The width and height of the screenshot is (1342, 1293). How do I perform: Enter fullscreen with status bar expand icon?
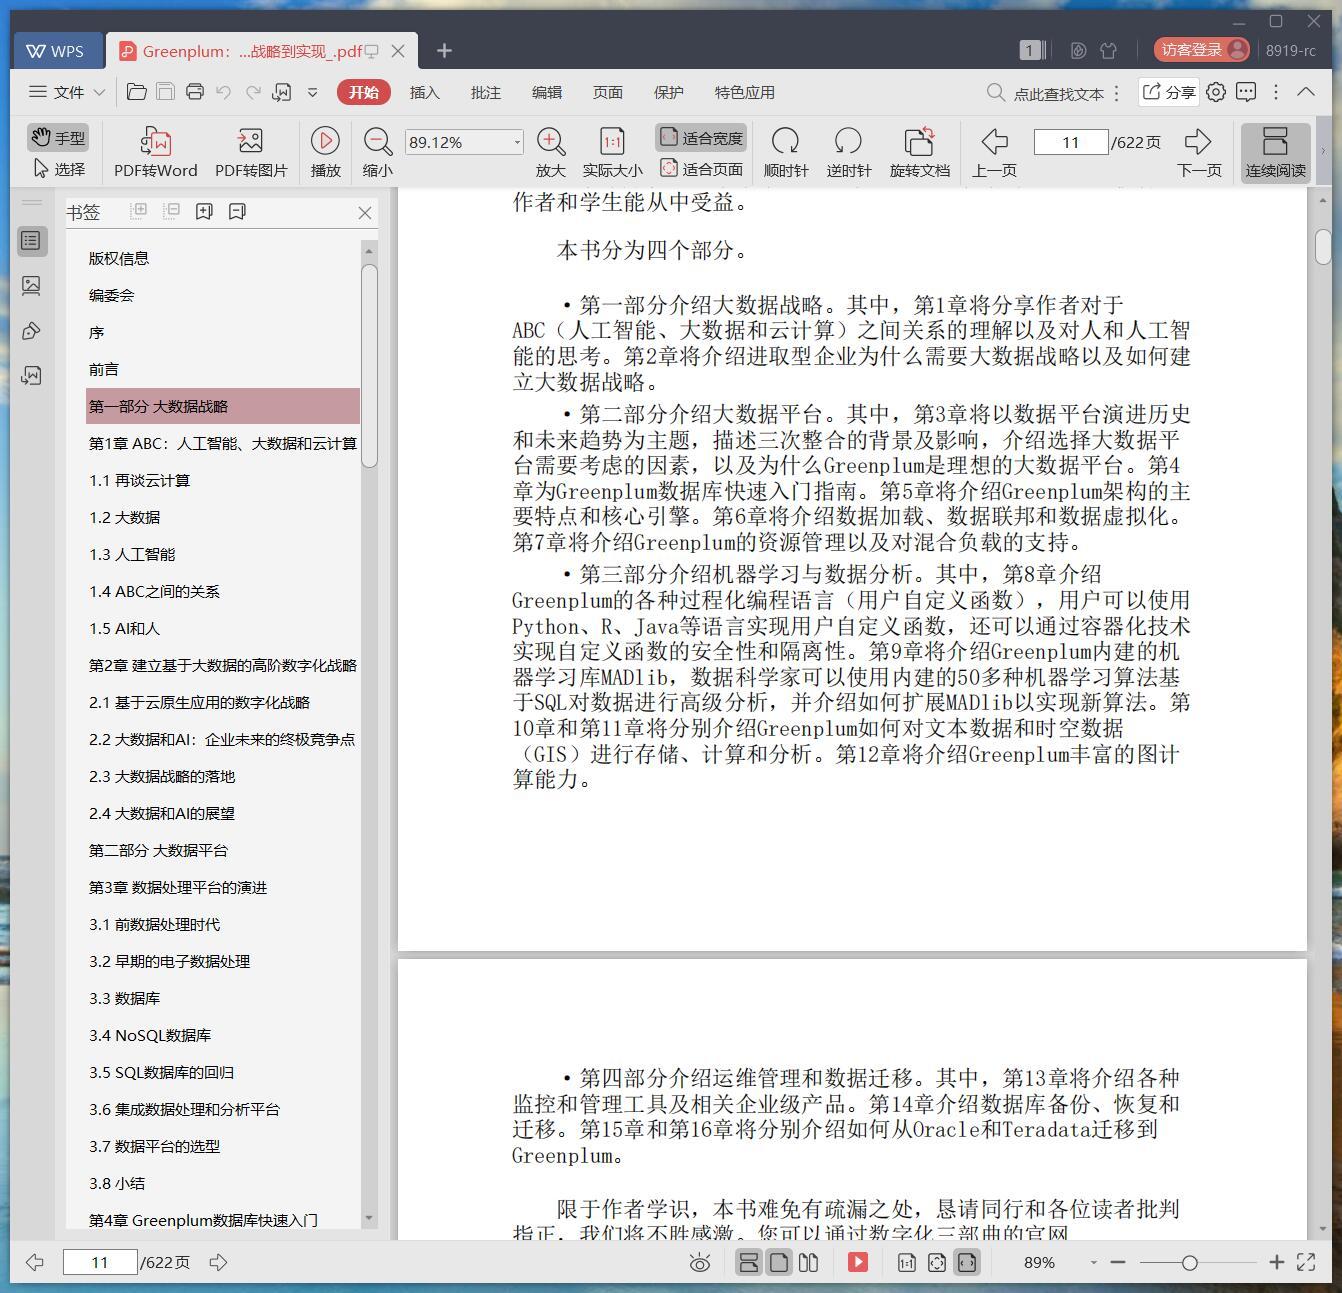pyautogui.click(x=1306, y=1262)
